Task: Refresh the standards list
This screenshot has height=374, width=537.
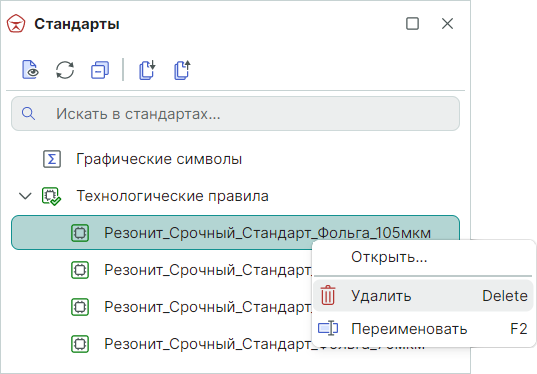Action: (65, 70)
